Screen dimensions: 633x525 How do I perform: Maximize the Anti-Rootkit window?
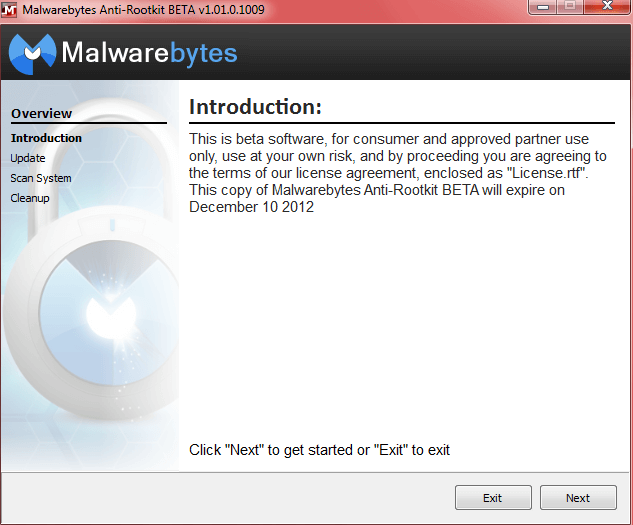570,7
